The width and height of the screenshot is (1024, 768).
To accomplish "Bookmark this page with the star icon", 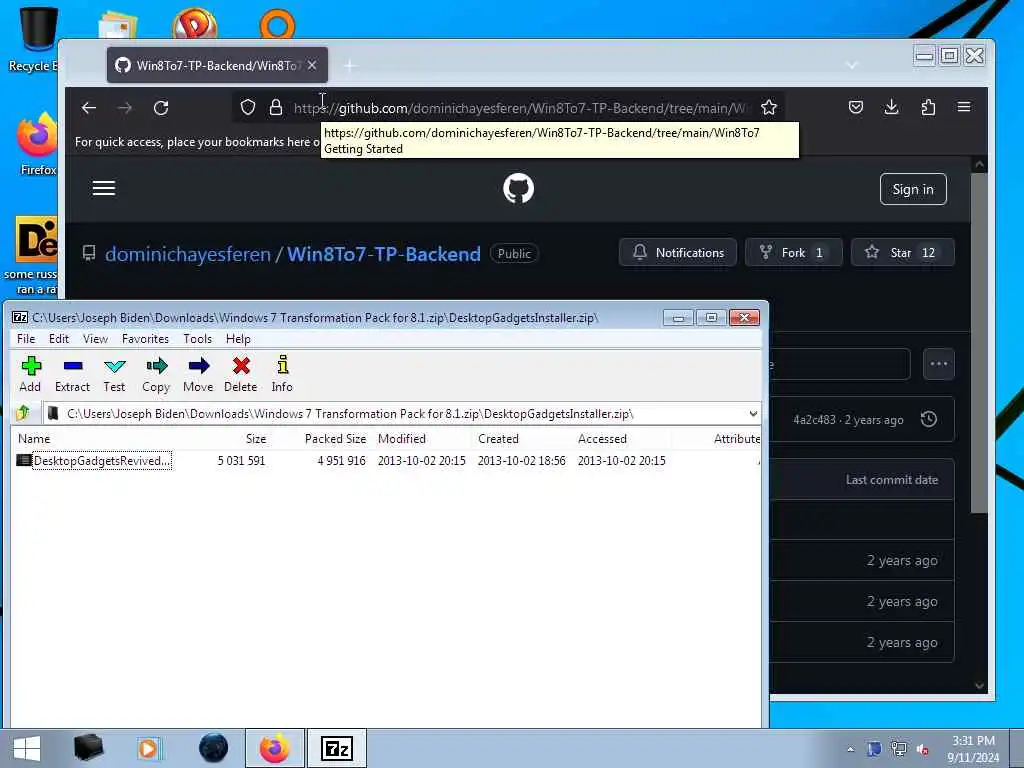I will [769, 107].
